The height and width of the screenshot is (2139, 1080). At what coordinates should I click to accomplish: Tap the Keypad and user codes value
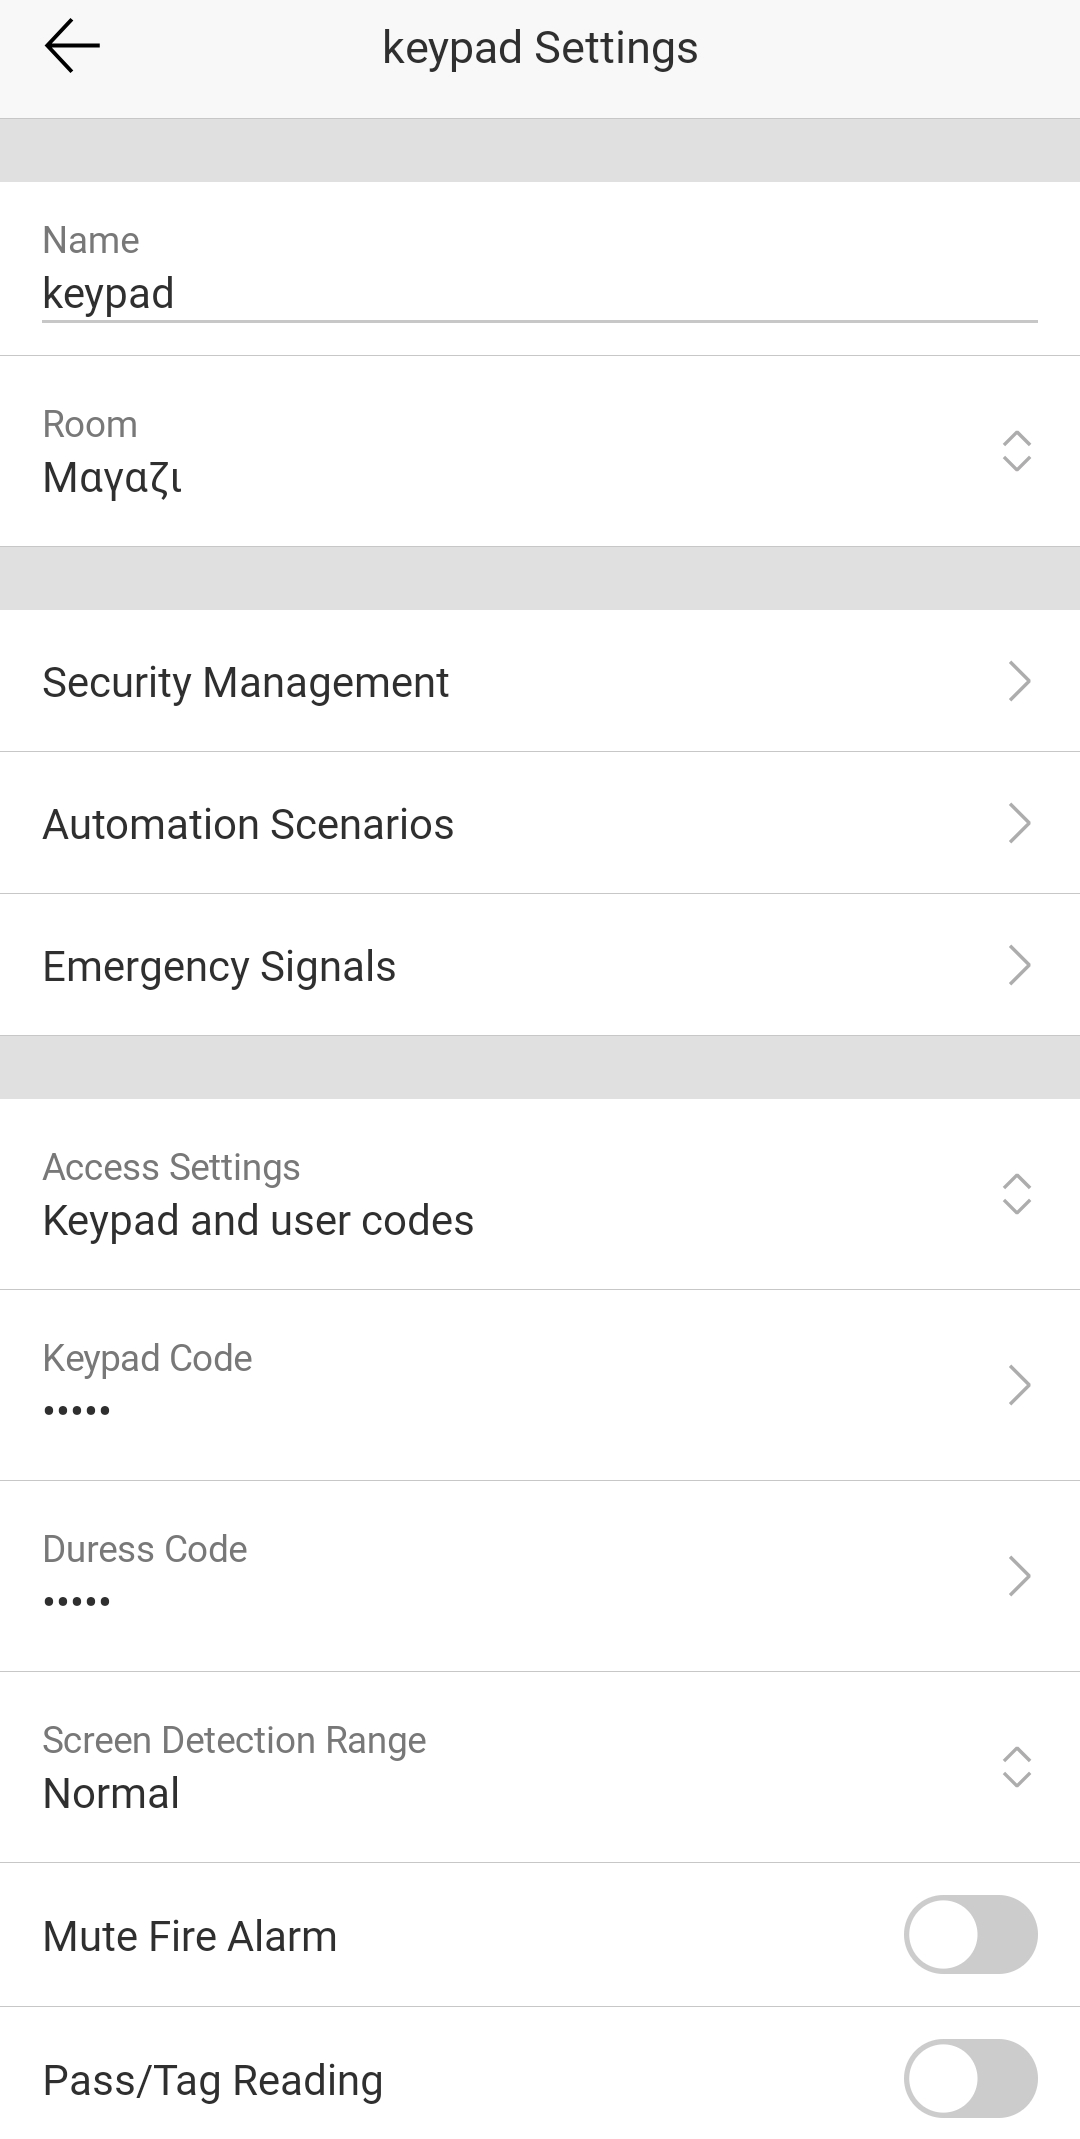(258, 1220)
